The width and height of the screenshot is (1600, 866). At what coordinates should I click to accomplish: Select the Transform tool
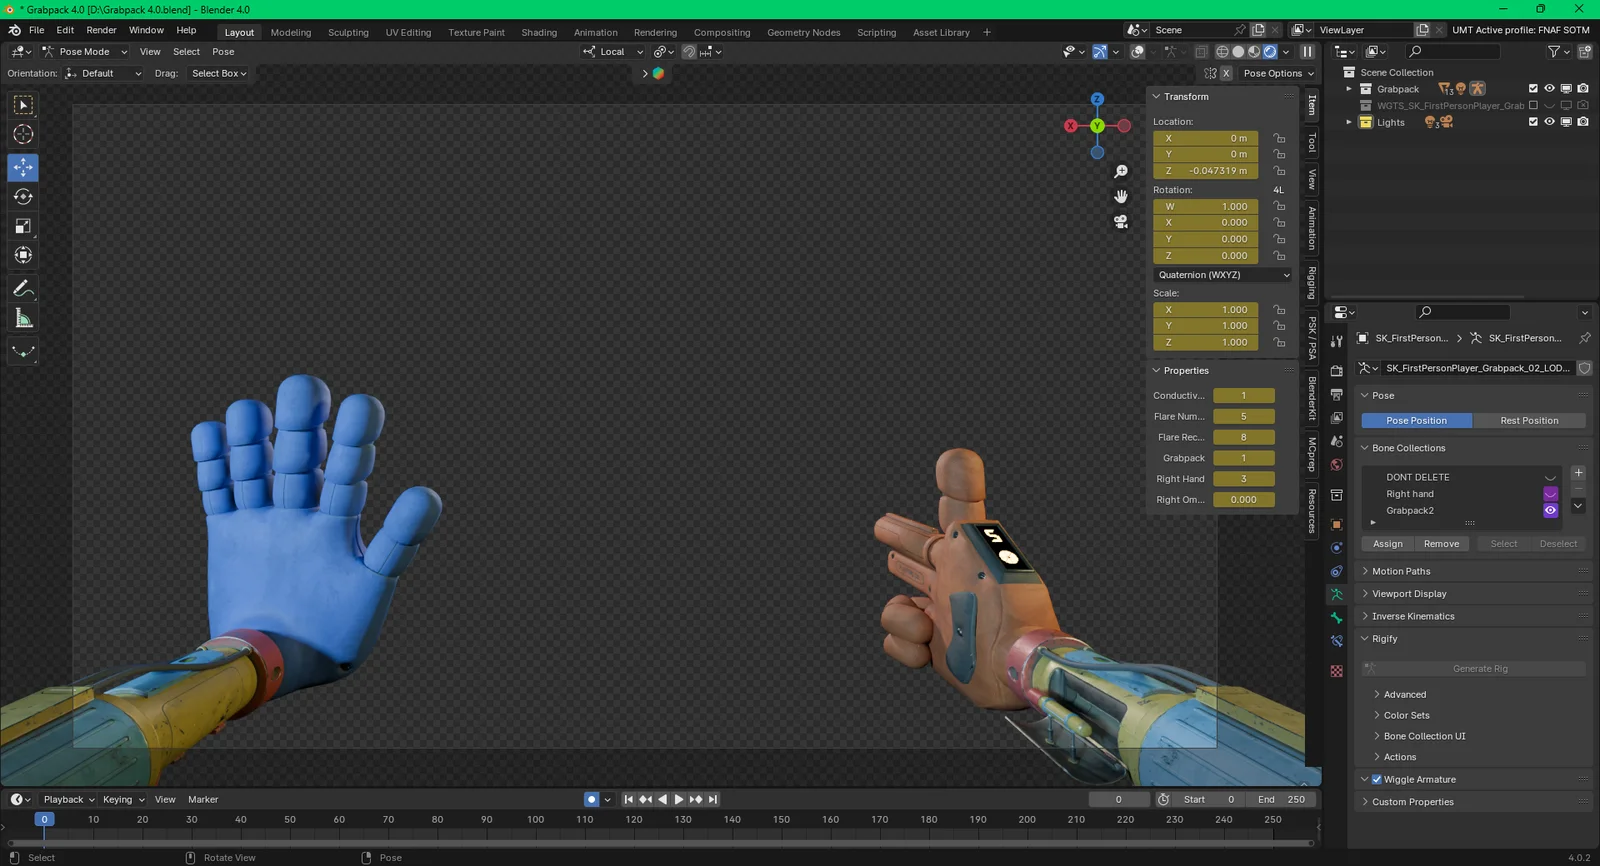tap(23, 256)
